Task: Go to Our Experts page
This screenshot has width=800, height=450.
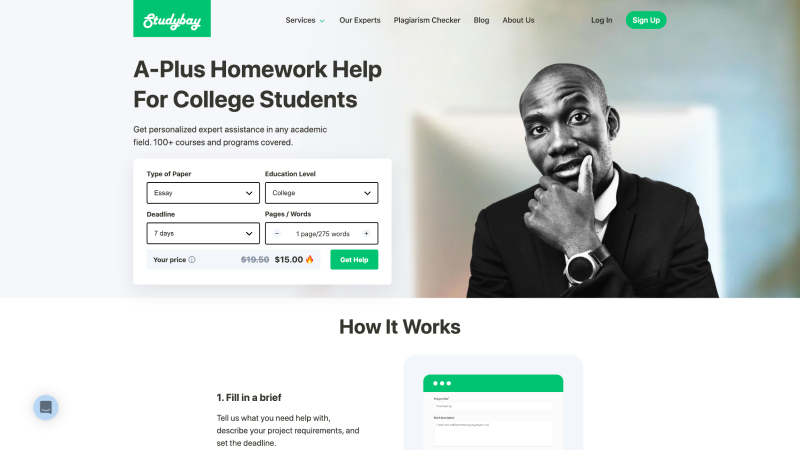Action: [360, 20]
